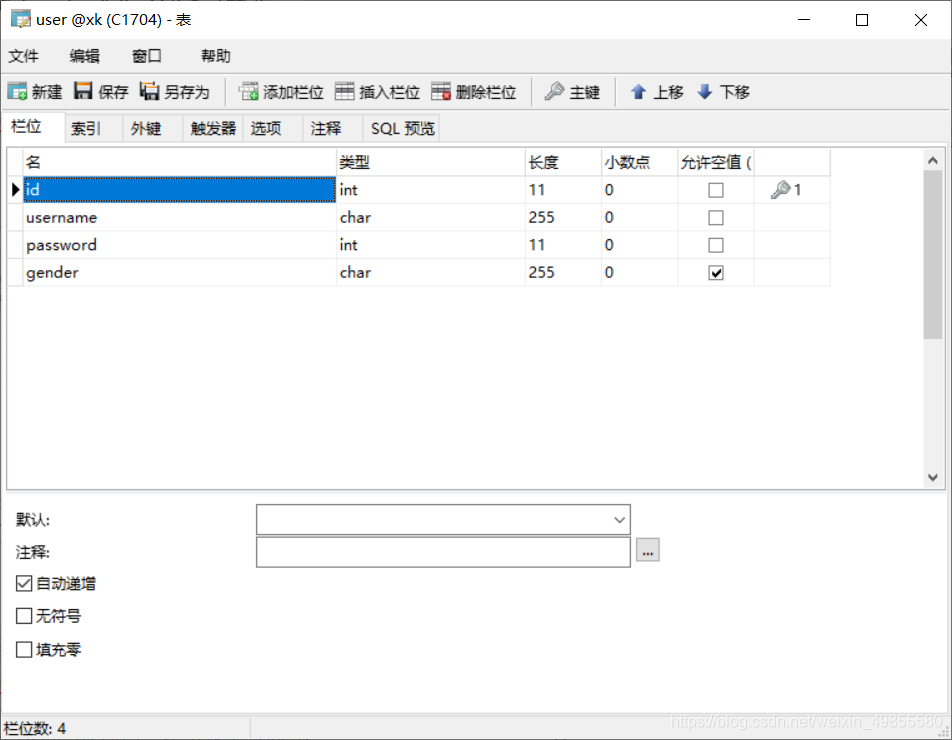Enable 允许空值 for the username field

tap(715, 217)
